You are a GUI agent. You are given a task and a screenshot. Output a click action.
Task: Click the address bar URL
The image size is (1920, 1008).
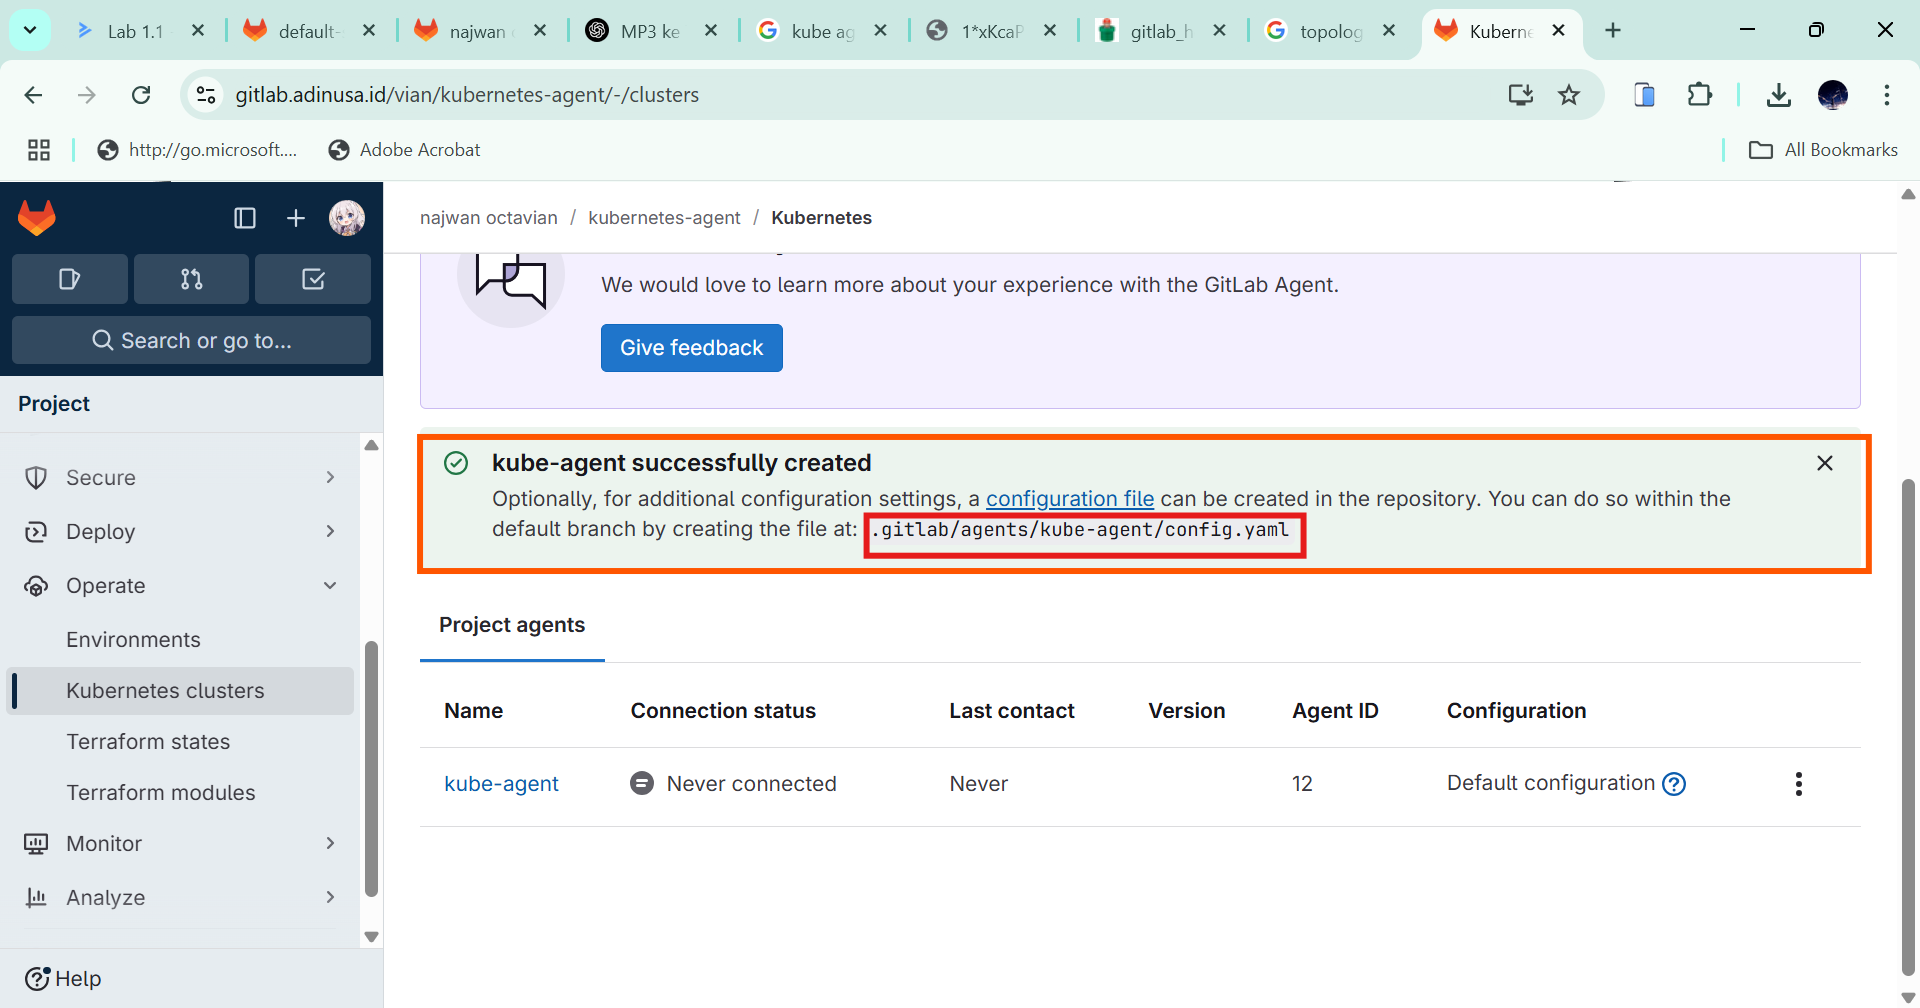(467, 95)
